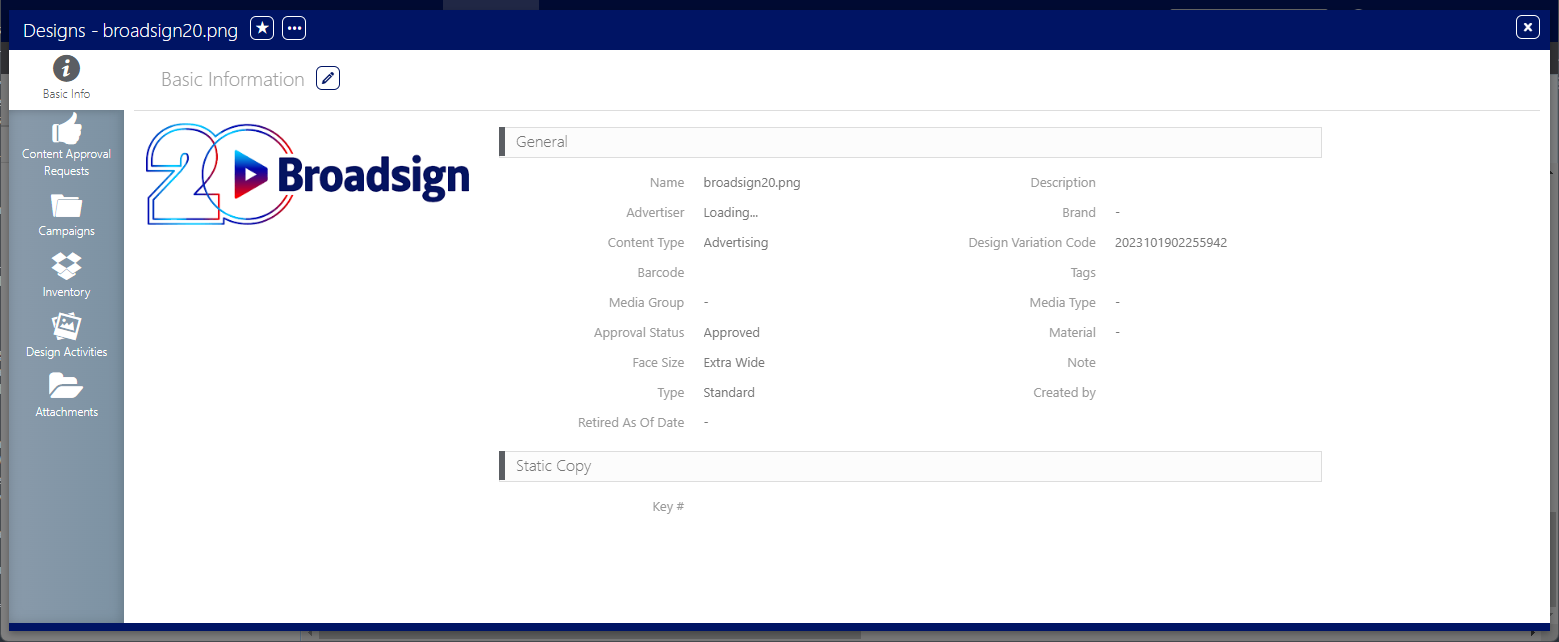This screenshot has height=642, width=1559.
Task: Open the Attachments section
Action: click(66, 395)
